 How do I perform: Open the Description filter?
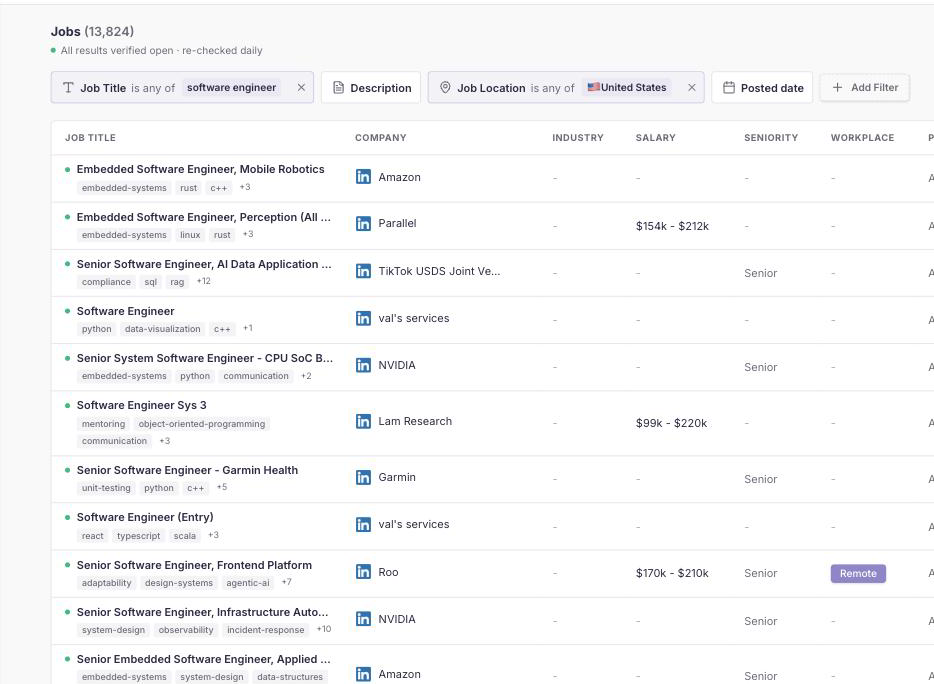click(371, 88)
